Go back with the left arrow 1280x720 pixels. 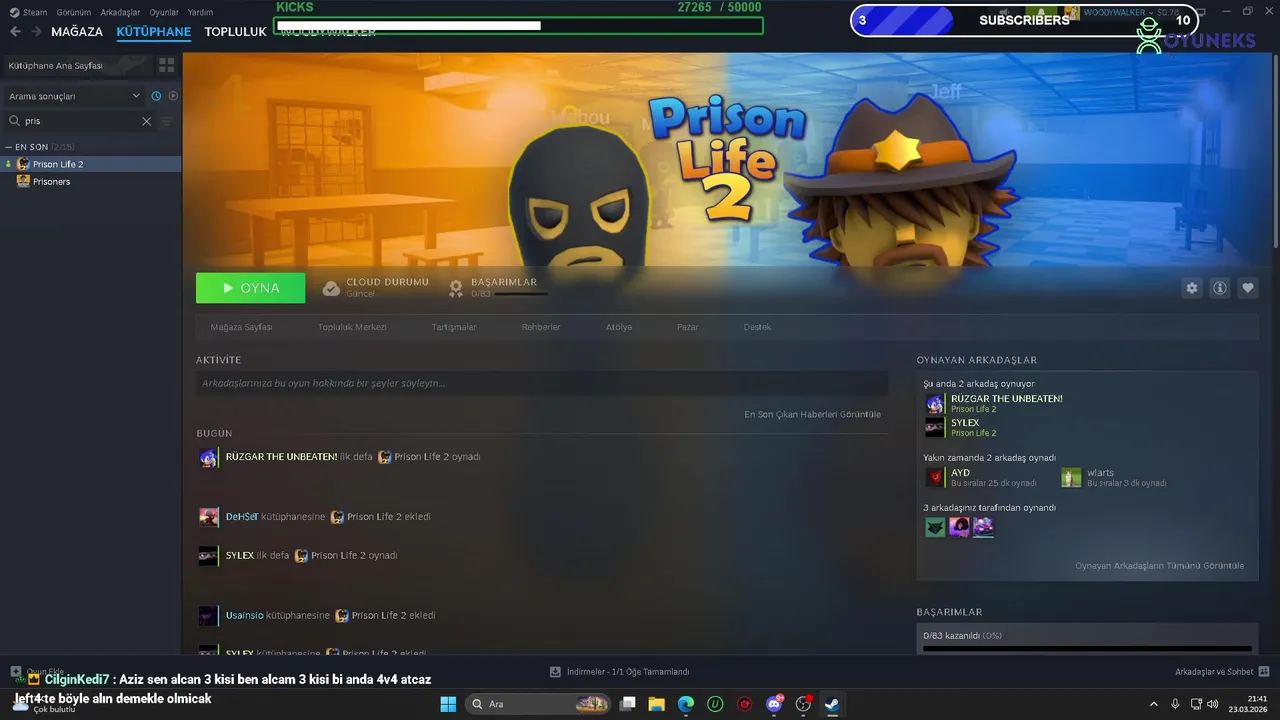tap(15, 31)
